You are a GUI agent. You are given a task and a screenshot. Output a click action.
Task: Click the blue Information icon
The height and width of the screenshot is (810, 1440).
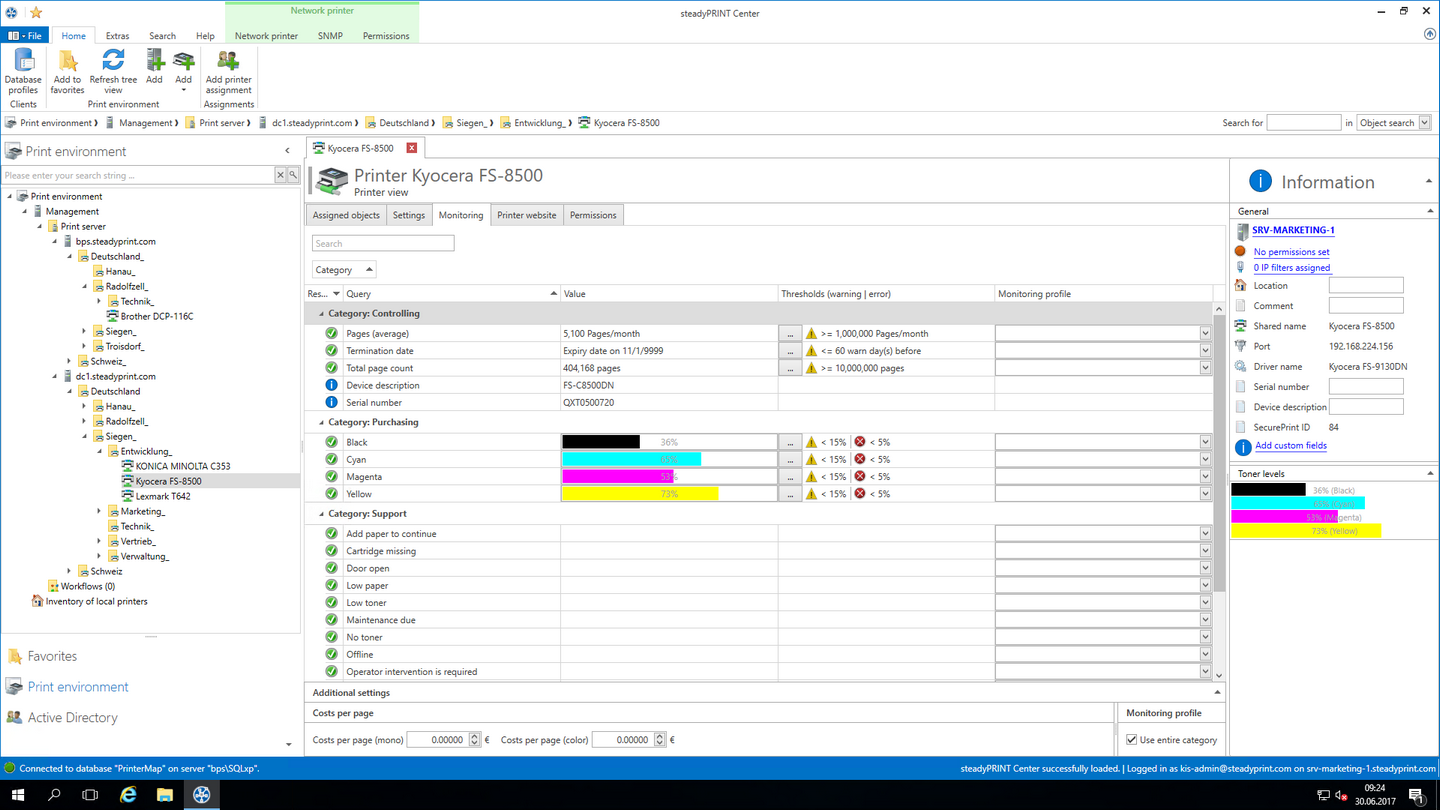coord(1260,181)
